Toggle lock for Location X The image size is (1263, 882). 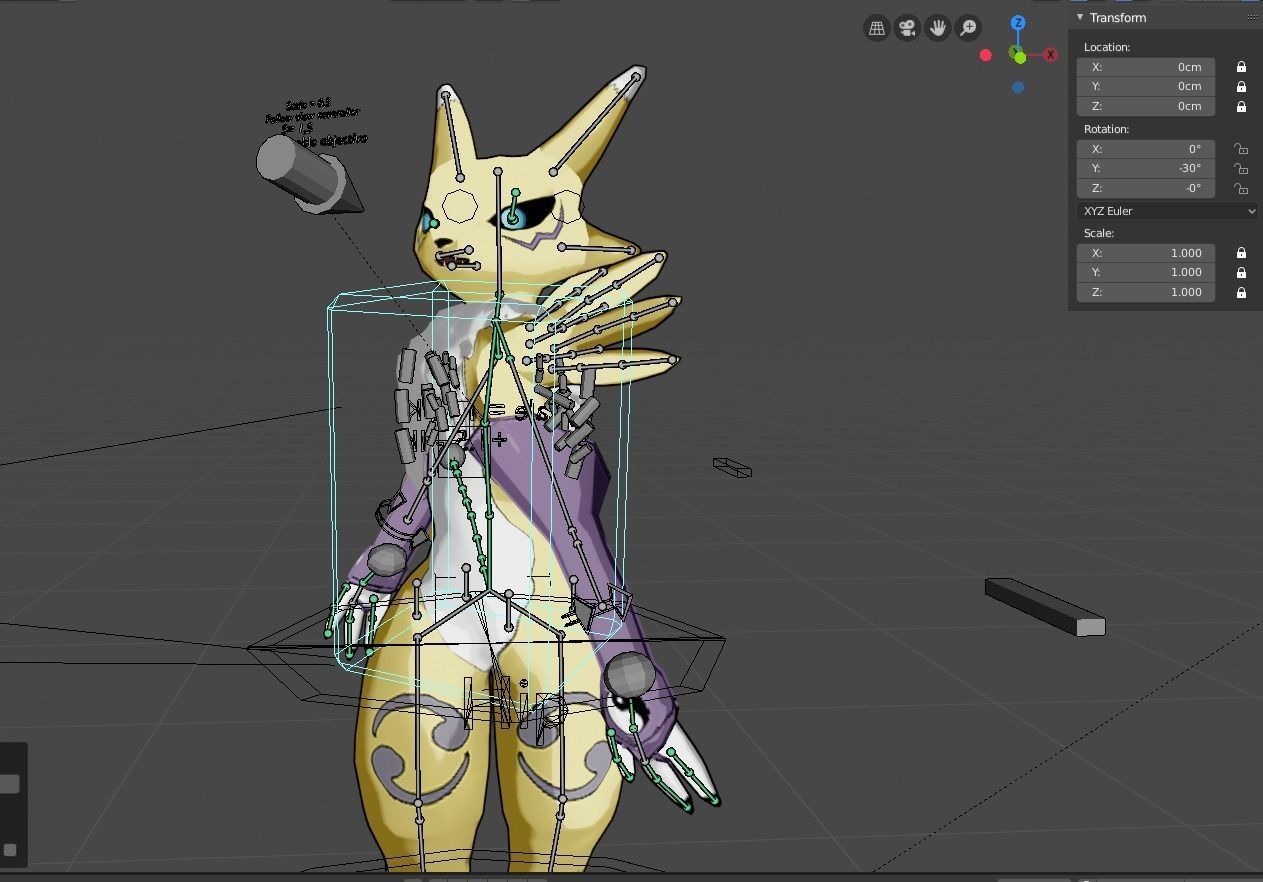[x=1241, y=67]
